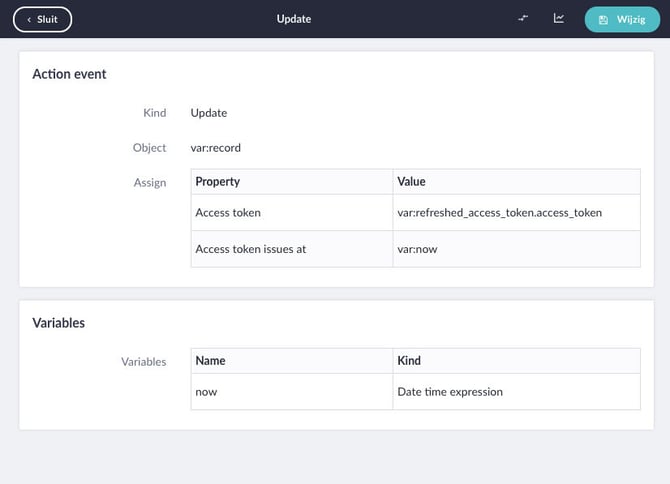The width and height of the screenshot is (670, 484).
Task: Open the line chart statistics icon
Action: click(558, 18)
